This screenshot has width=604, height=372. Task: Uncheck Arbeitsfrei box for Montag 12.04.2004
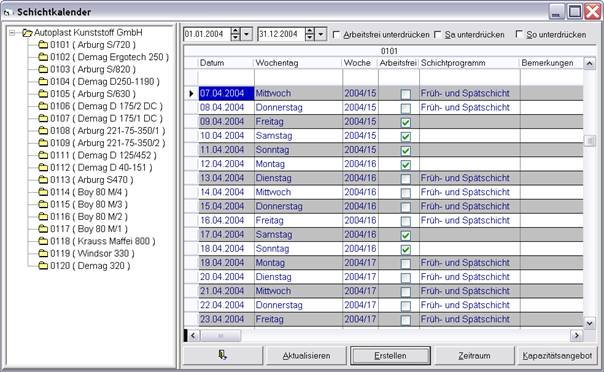point(405,165)
